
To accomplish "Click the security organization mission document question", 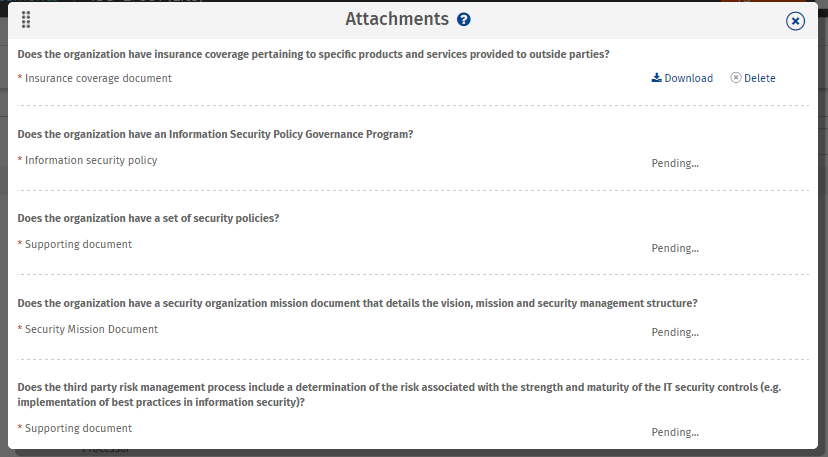I will click(357, 303).
